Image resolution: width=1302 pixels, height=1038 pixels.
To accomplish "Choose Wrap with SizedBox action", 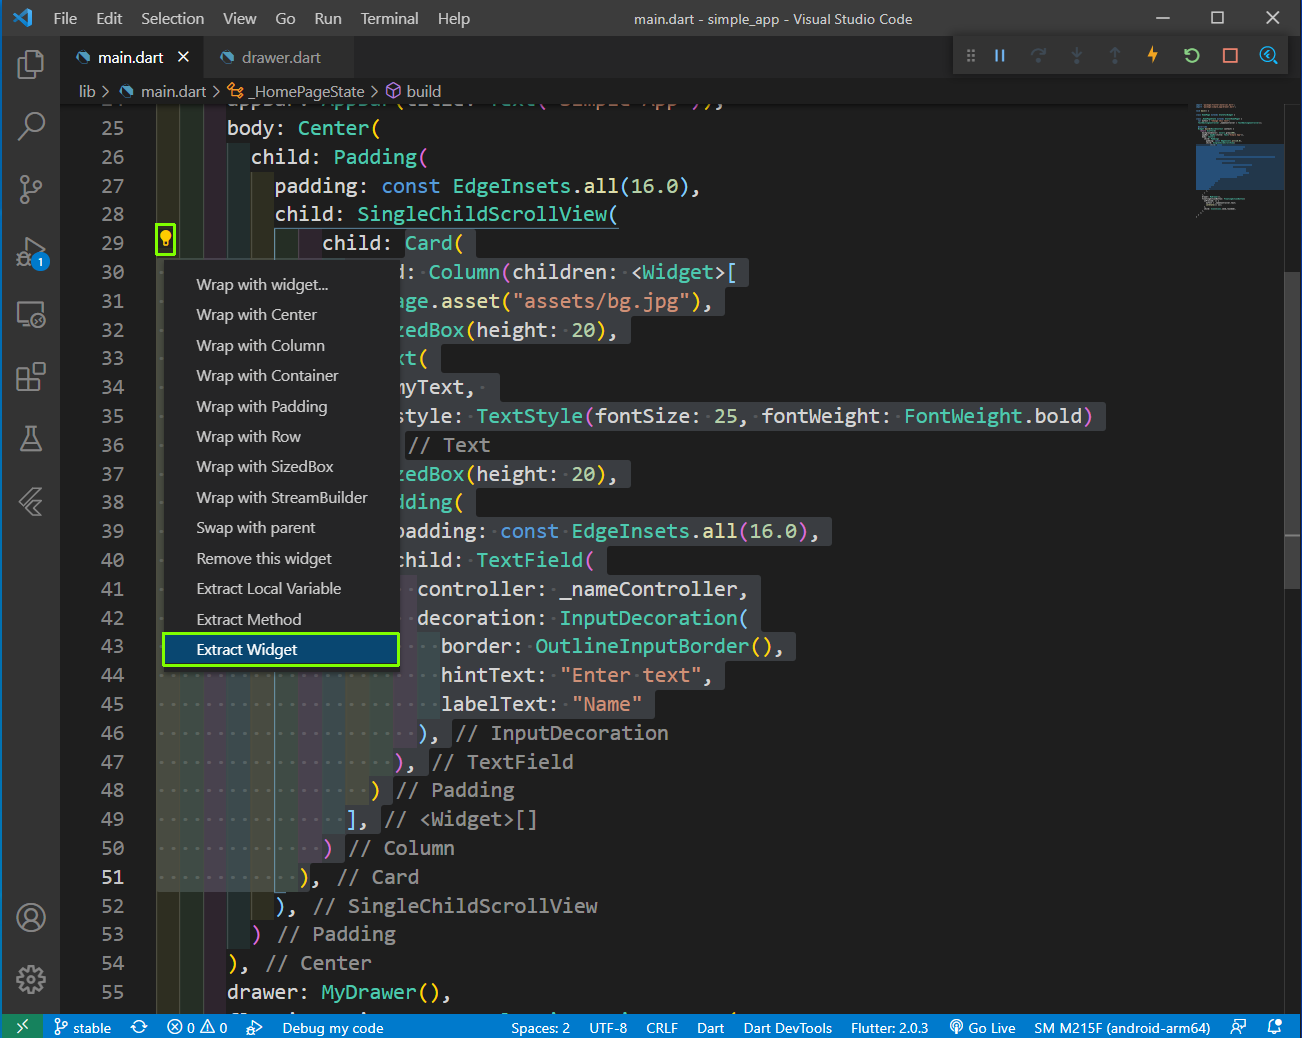I will [281, 467].
